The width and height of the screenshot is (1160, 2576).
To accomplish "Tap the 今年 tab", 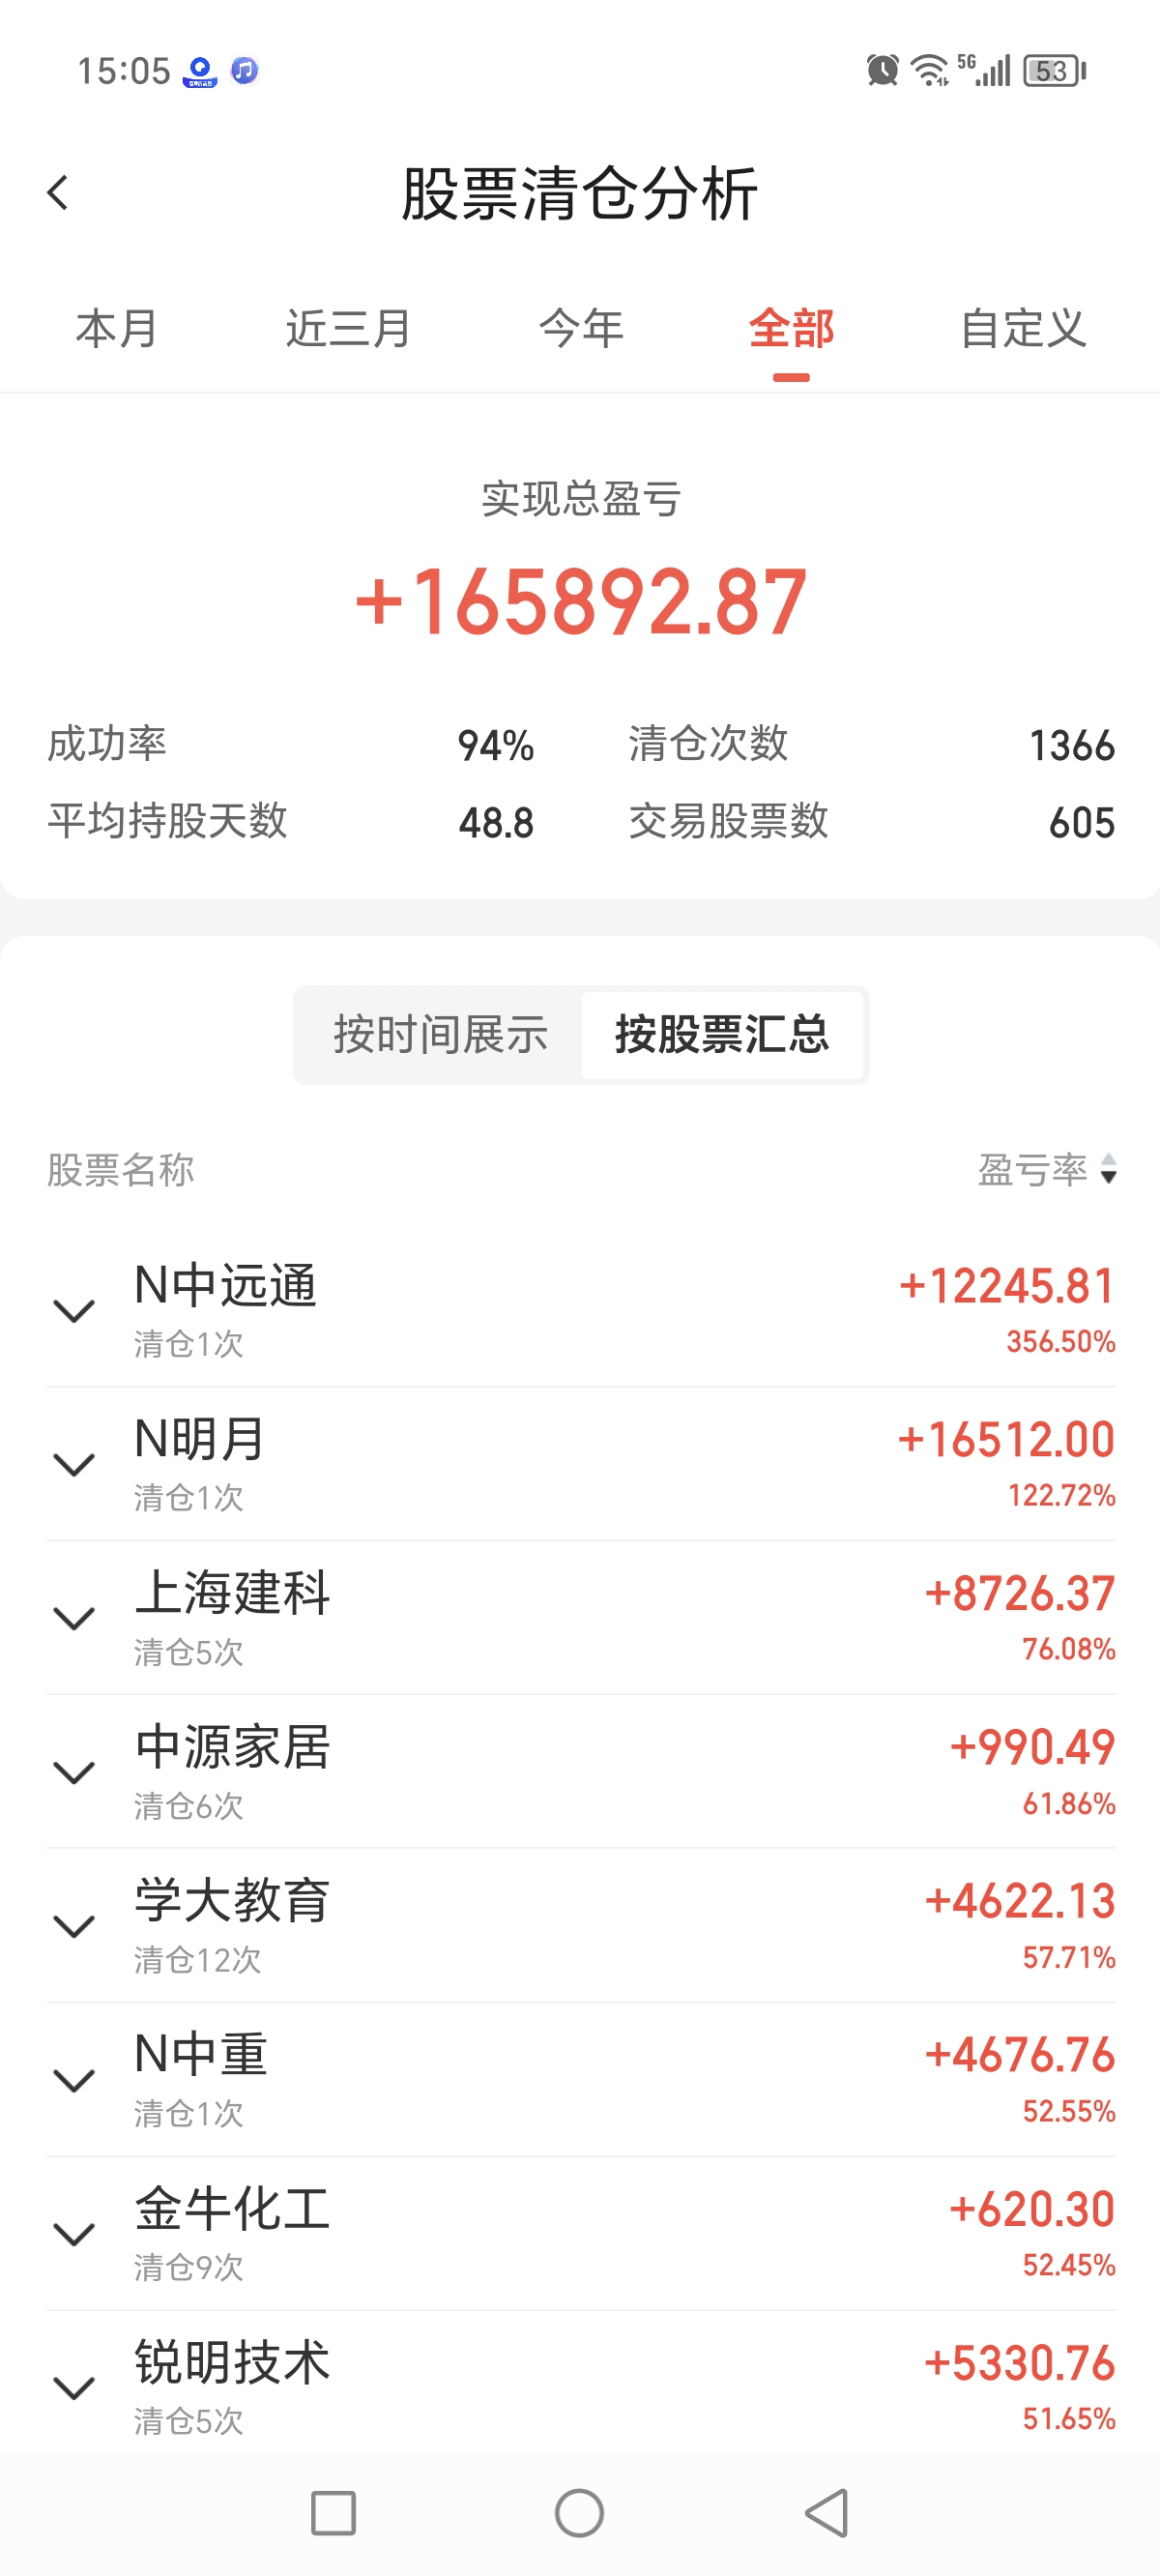I will coord(581,329).
